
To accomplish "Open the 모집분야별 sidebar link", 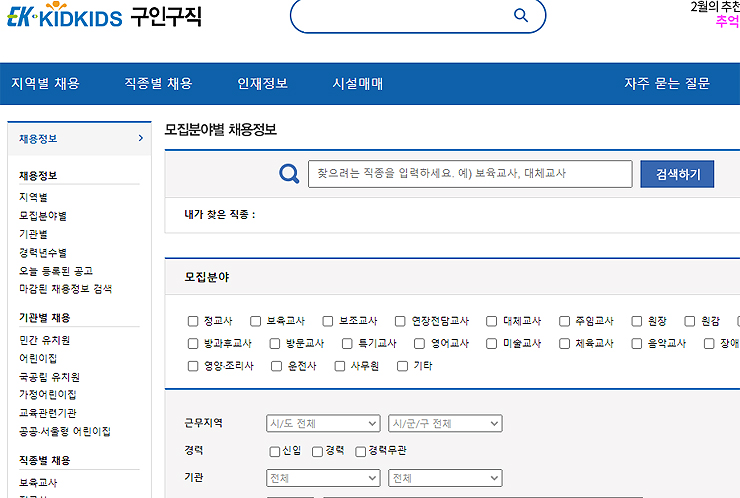I will (x=42, y=216).
